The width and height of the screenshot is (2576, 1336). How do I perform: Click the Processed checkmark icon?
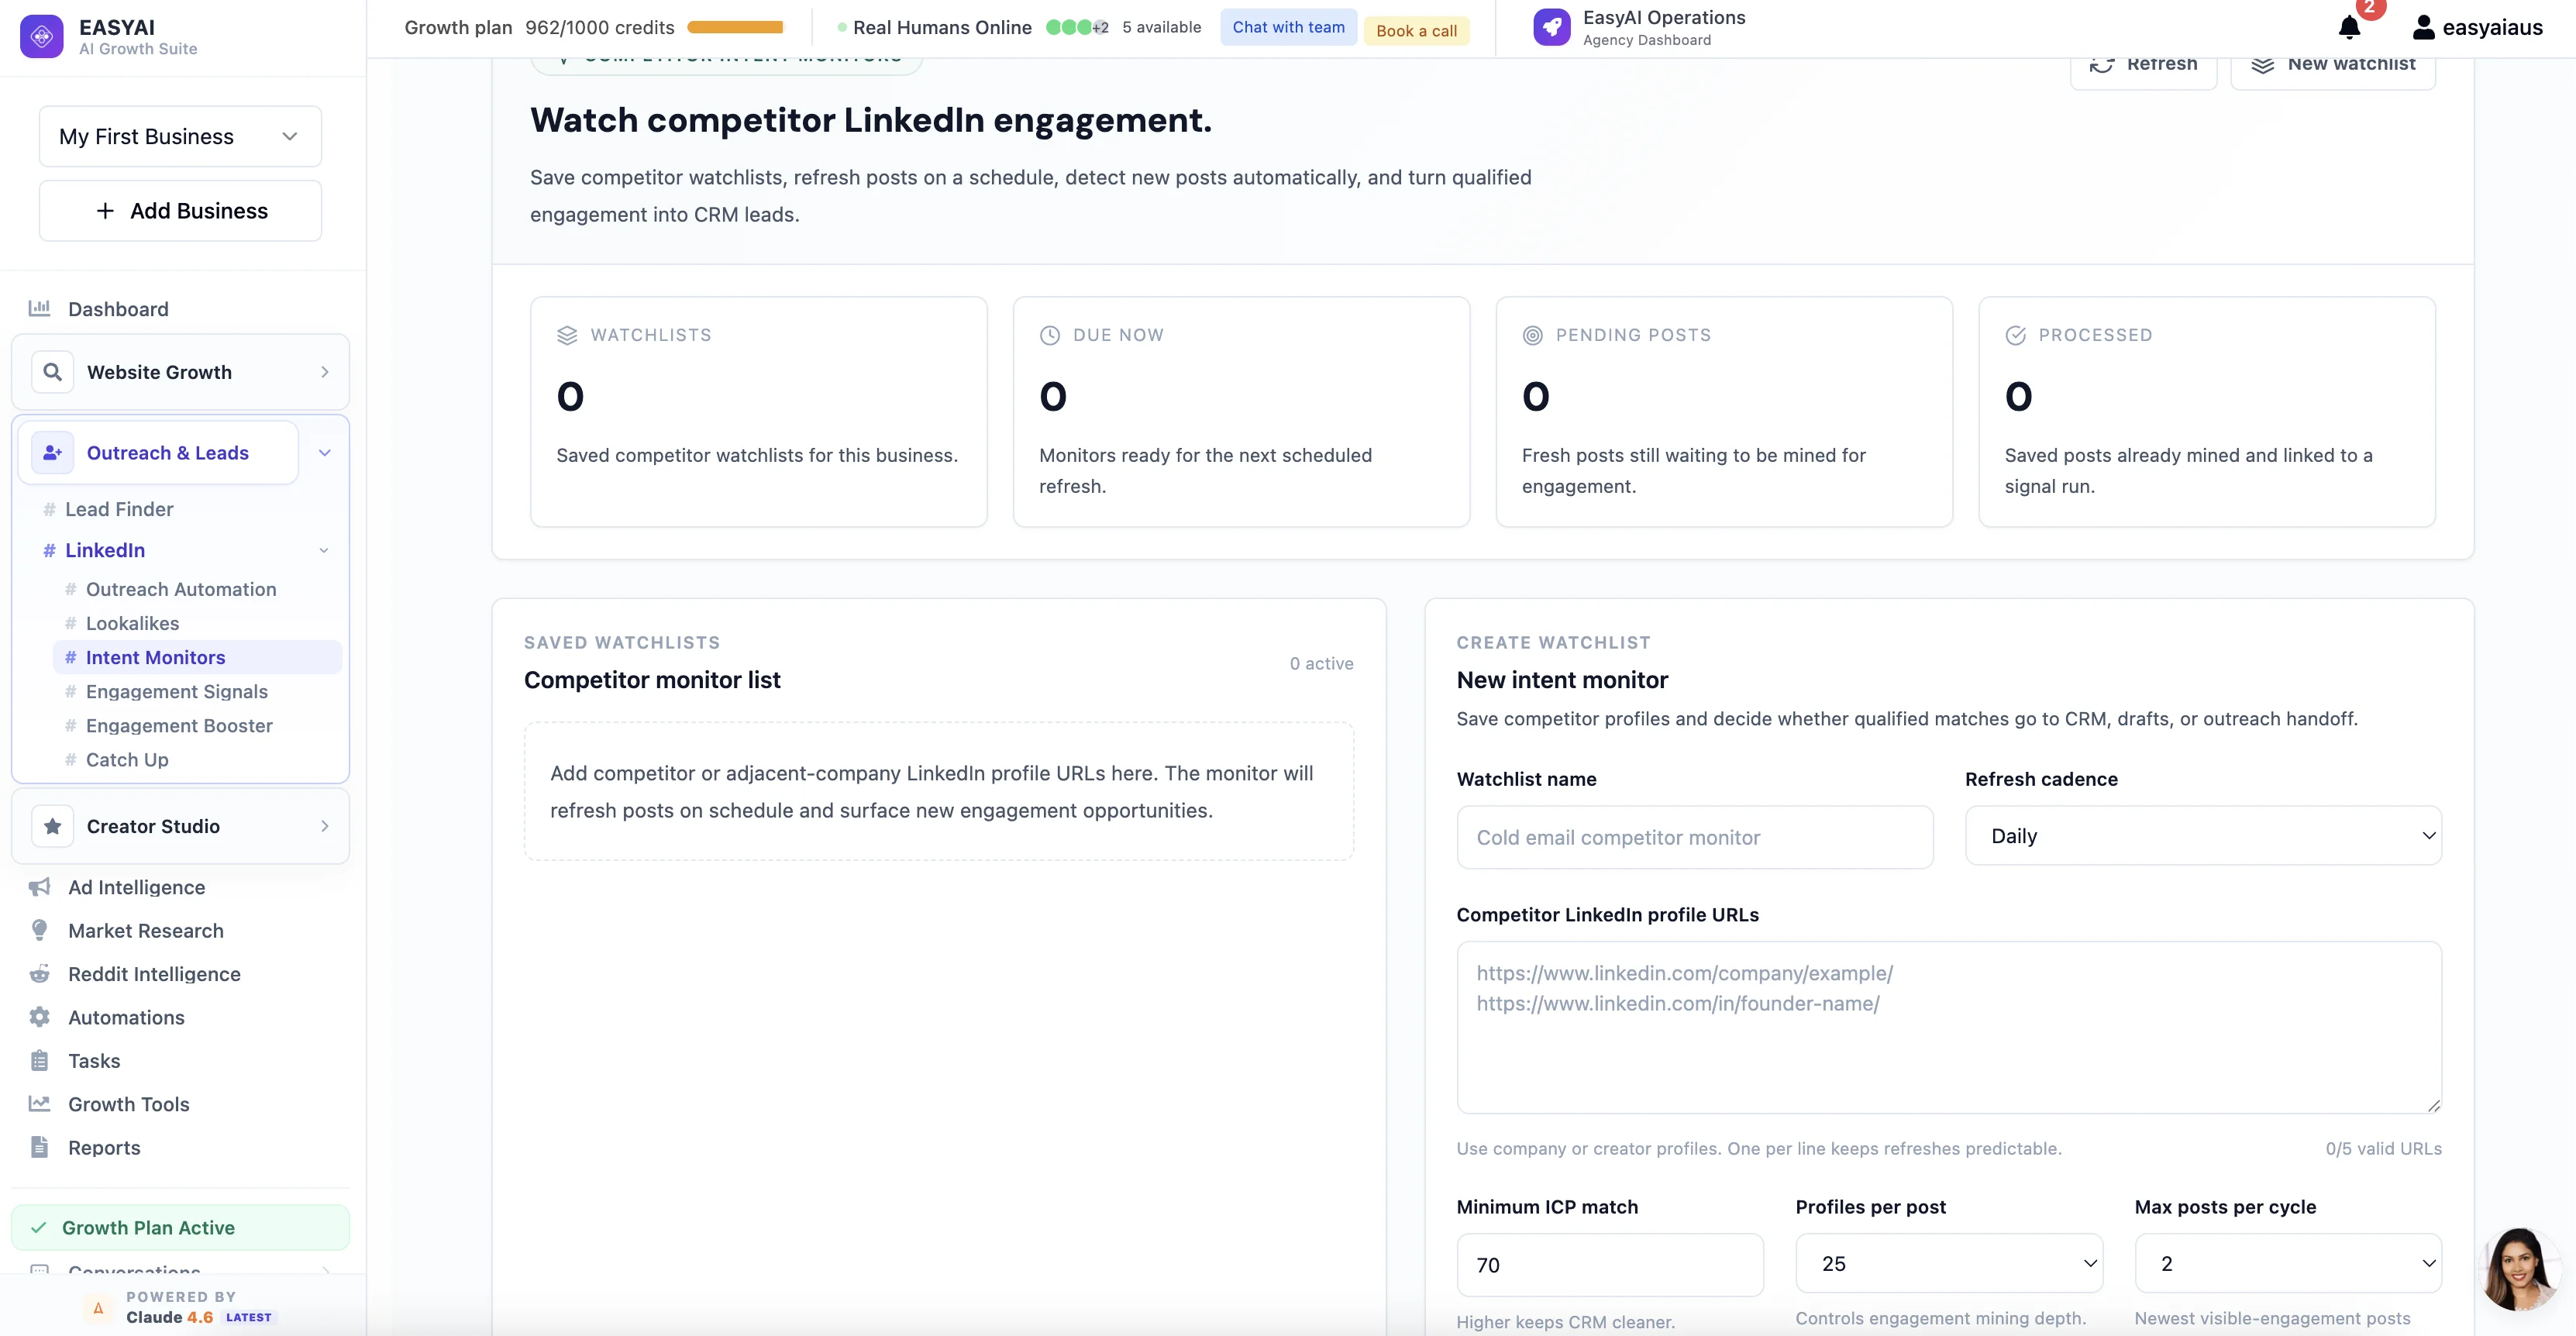point(2016,335)
